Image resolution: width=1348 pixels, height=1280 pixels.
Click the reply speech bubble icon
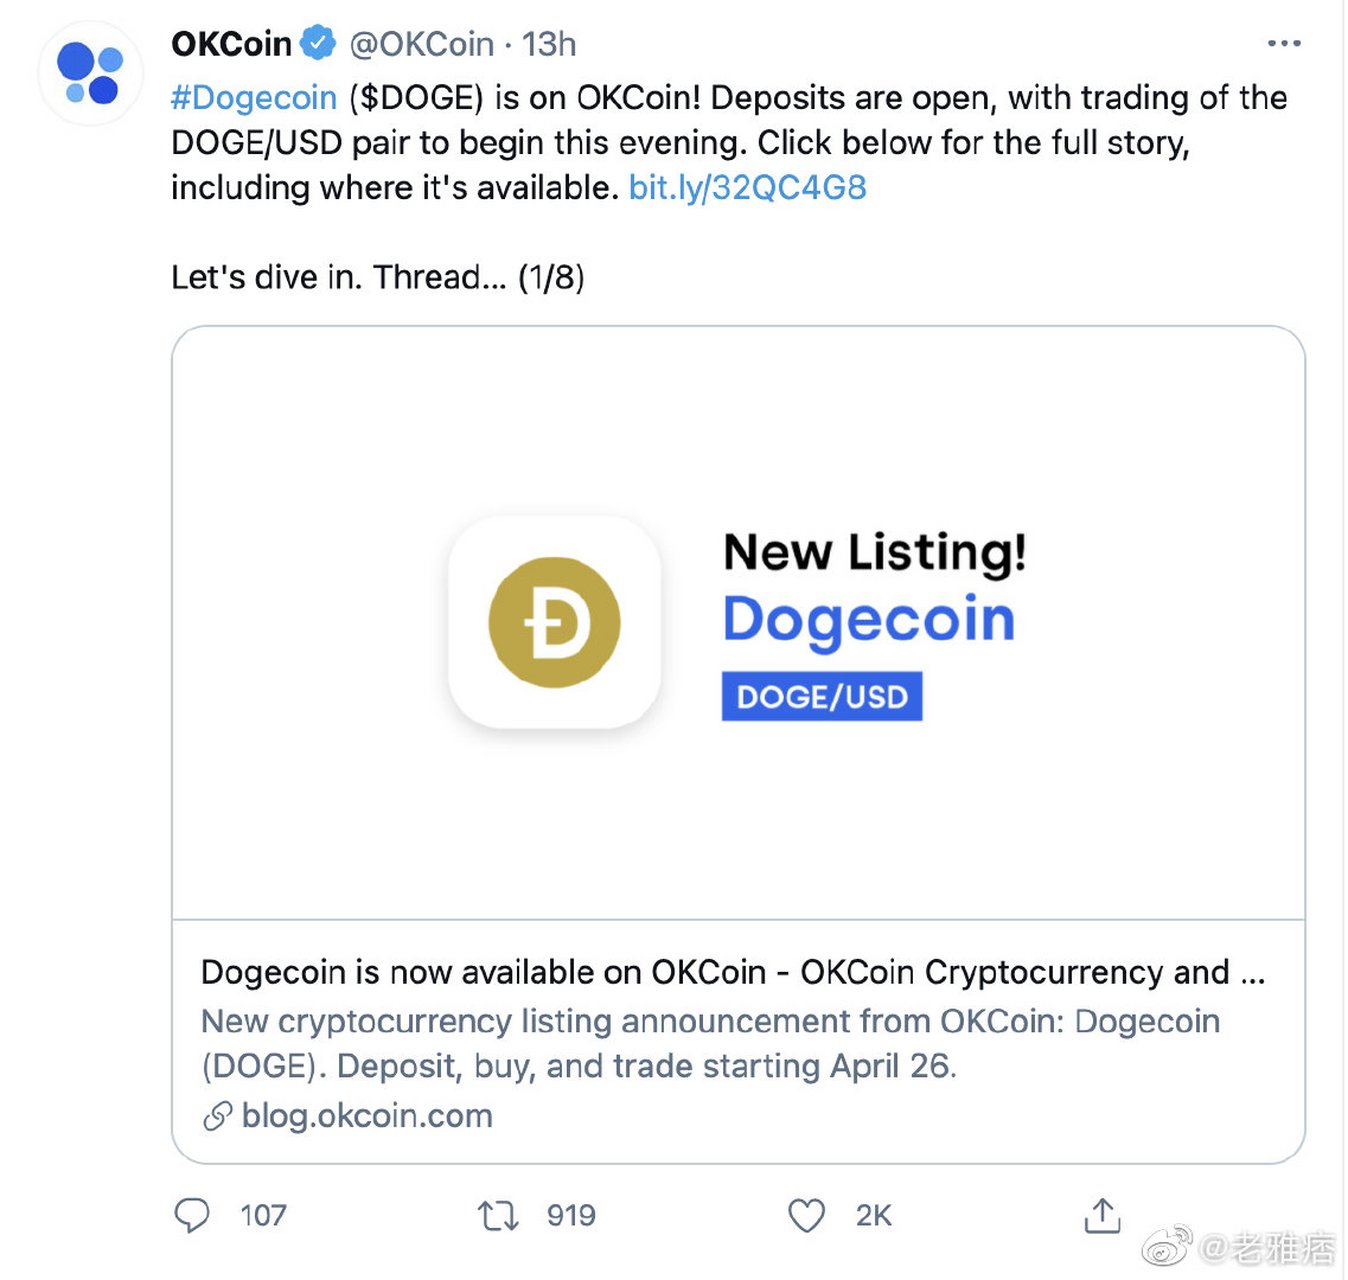(x=192, y=1215)
